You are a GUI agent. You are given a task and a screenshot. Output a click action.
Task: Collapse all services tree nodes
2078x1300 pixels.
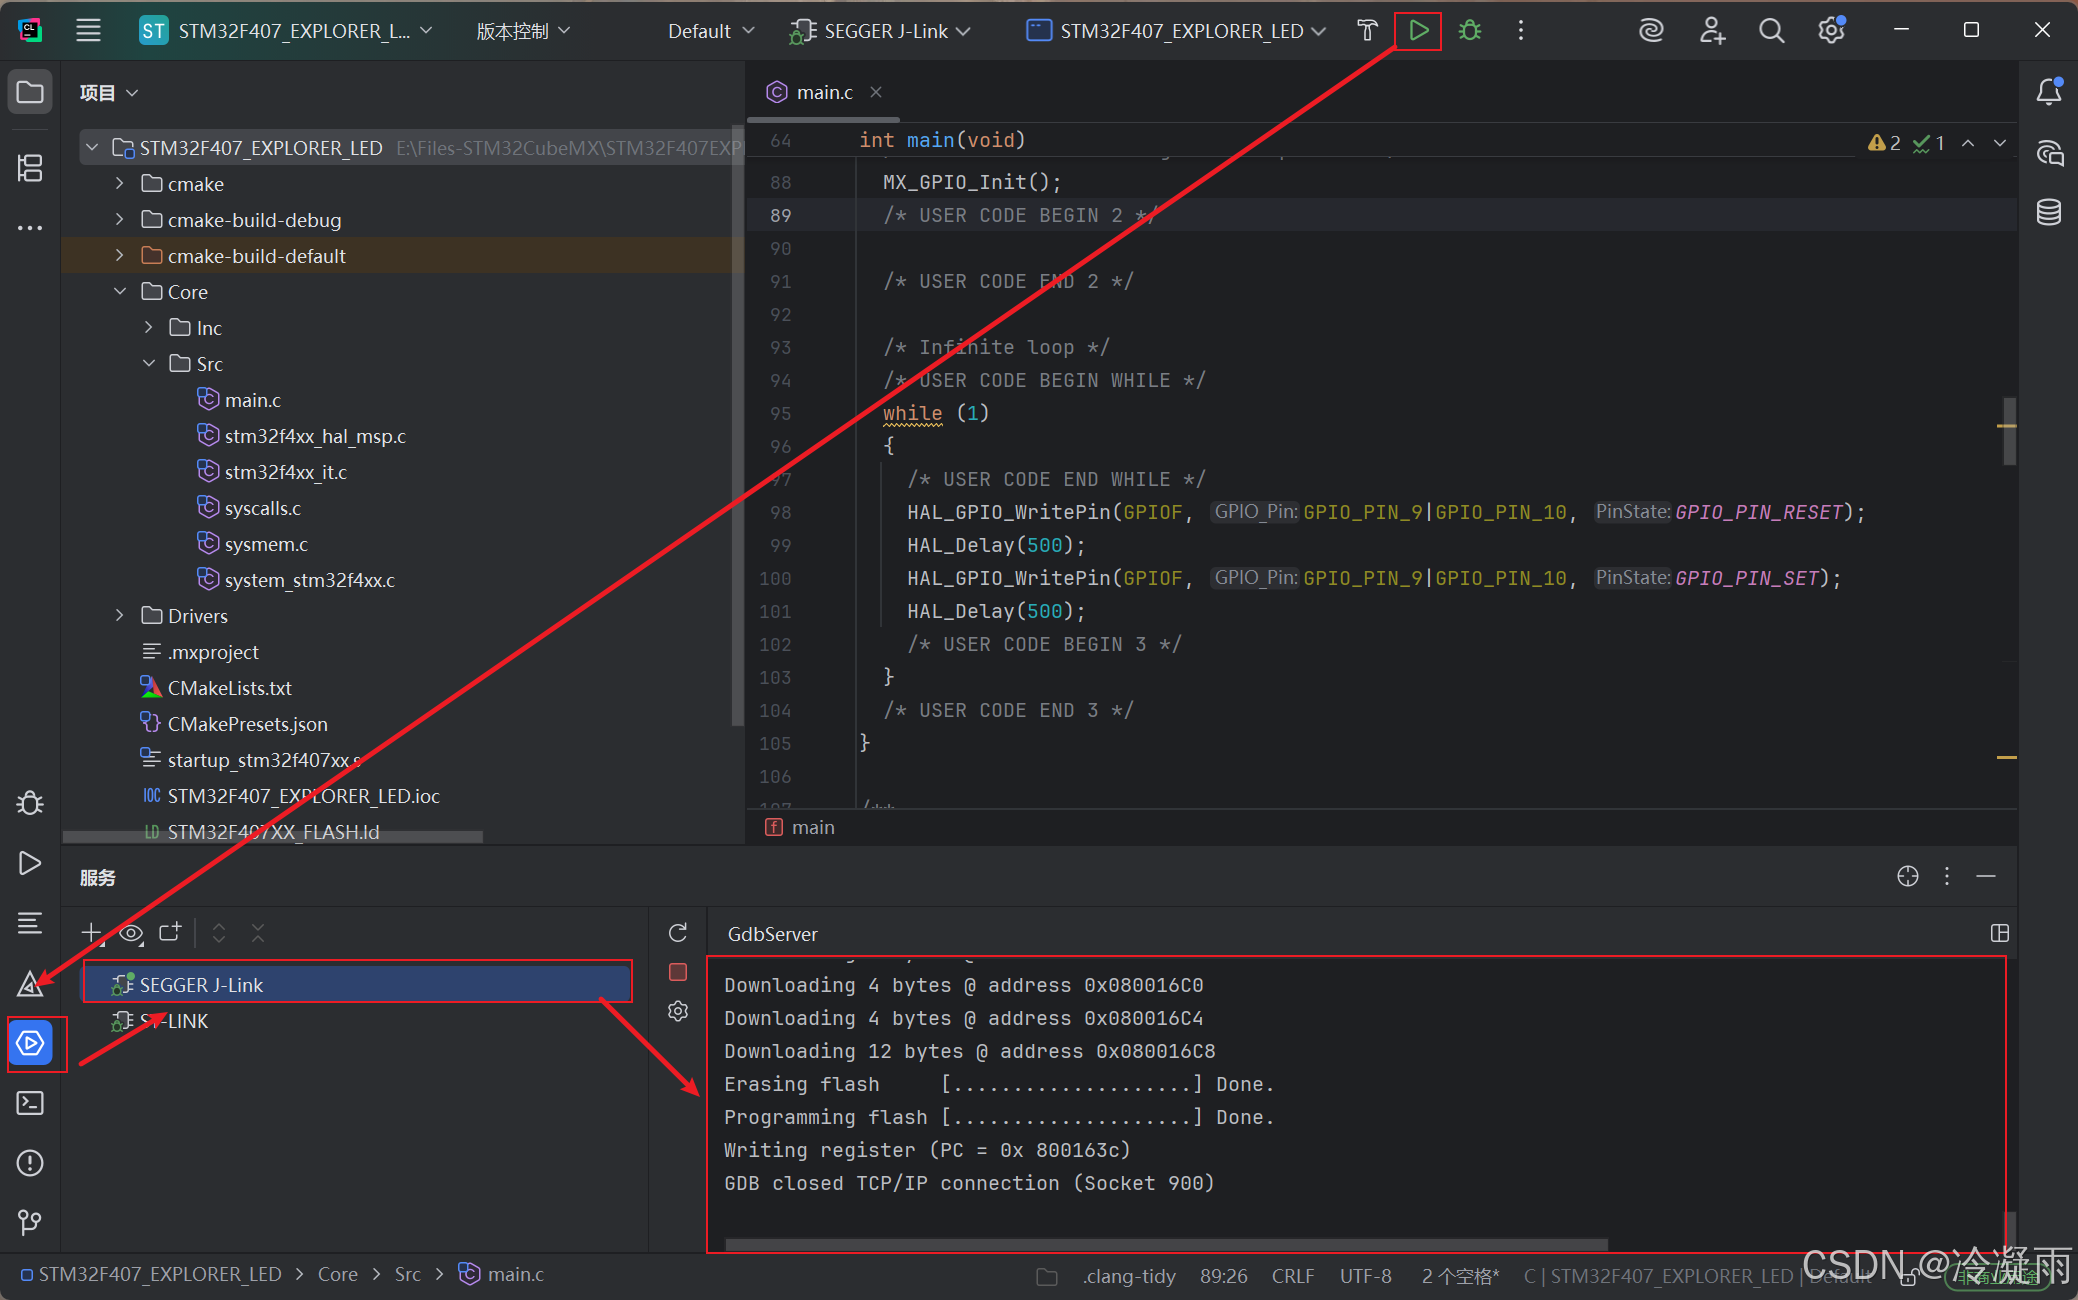click(x=258, y=933)
